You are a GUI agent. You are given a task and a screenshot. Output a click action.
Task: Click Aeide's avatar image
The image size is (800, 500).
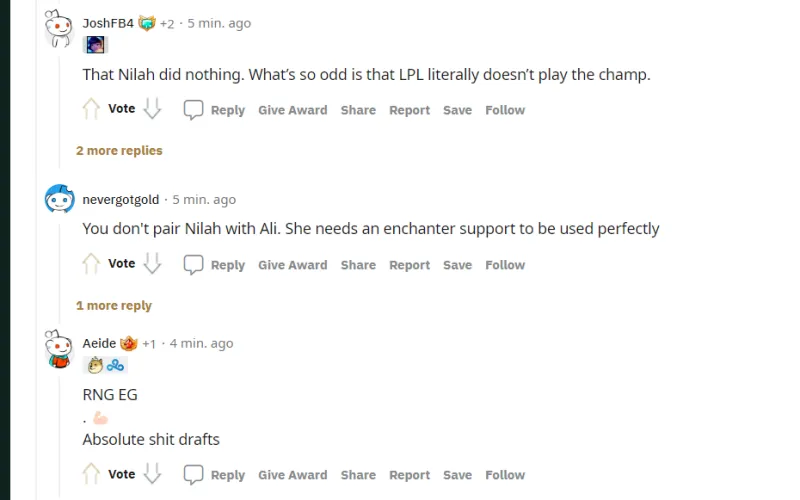[60, 350]
